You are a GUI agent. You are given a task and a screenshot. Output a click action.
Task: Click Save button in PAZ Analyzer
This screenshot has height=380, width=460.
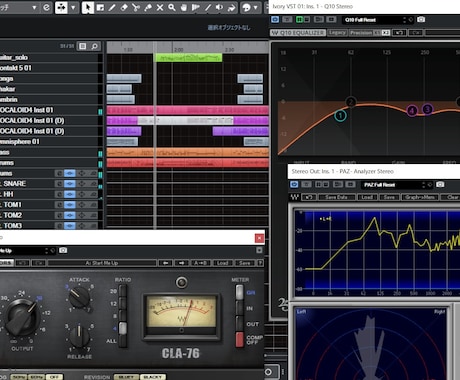tap(389, 197)
